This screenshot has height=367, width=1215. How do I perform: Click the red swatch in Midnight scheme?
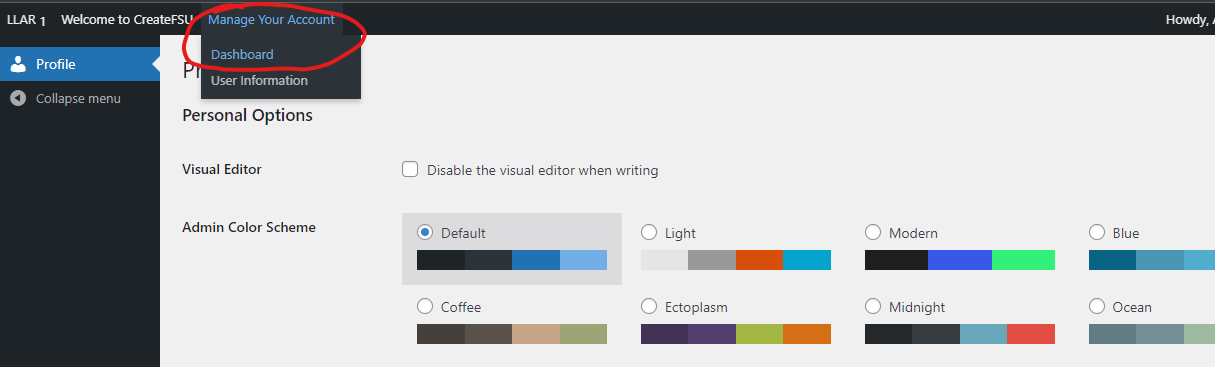(x=1031, y=334)
